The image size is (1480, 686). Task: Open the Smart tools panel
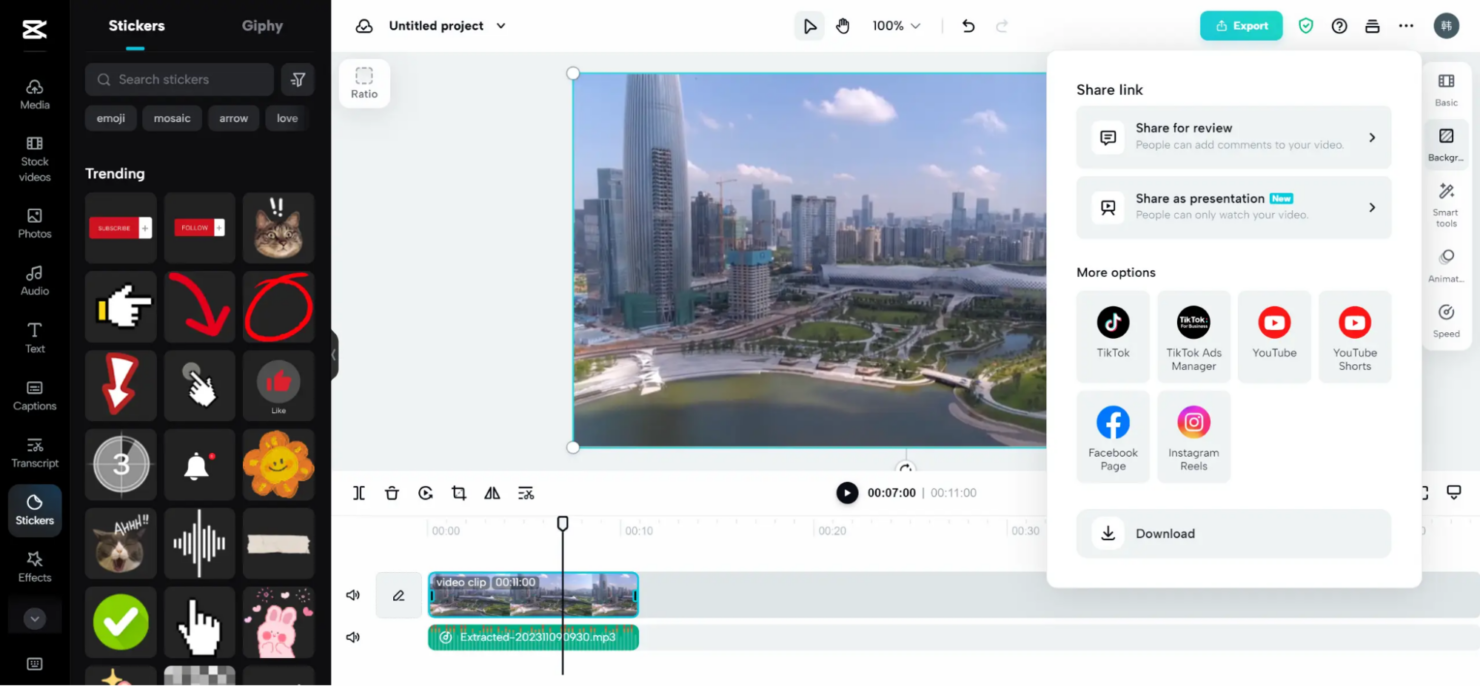(1445, 203)
